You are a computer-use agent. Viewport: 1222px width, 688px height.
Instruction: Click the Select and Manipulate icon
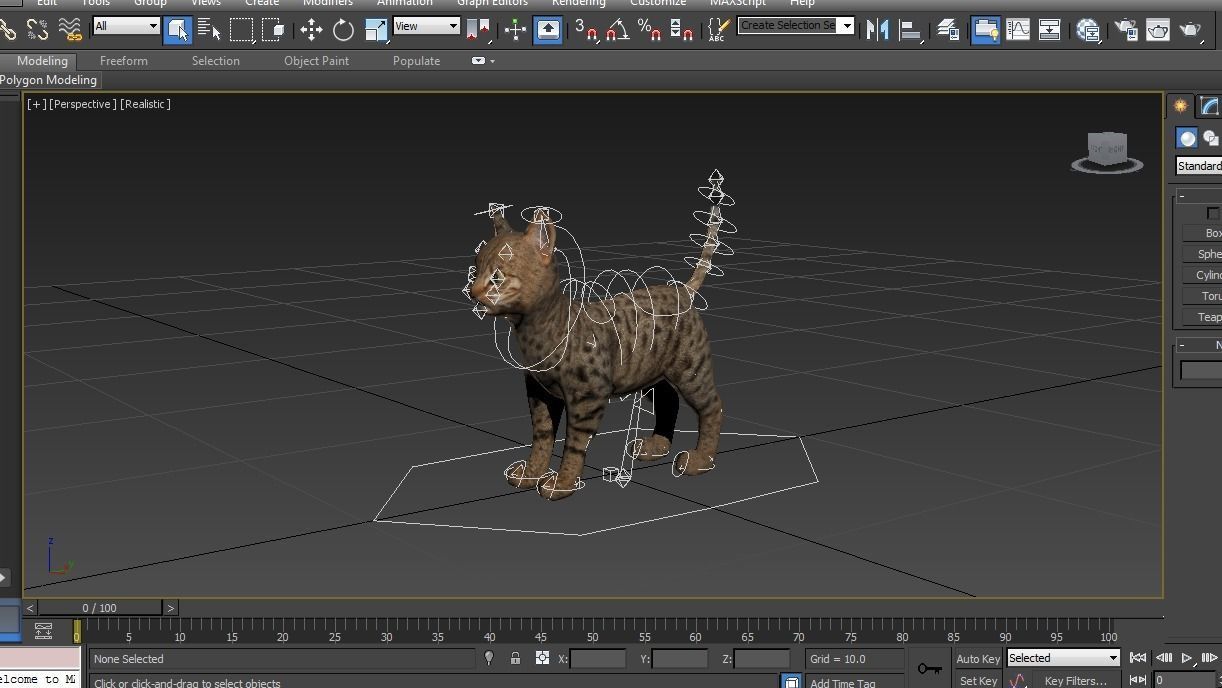(515, 30)
